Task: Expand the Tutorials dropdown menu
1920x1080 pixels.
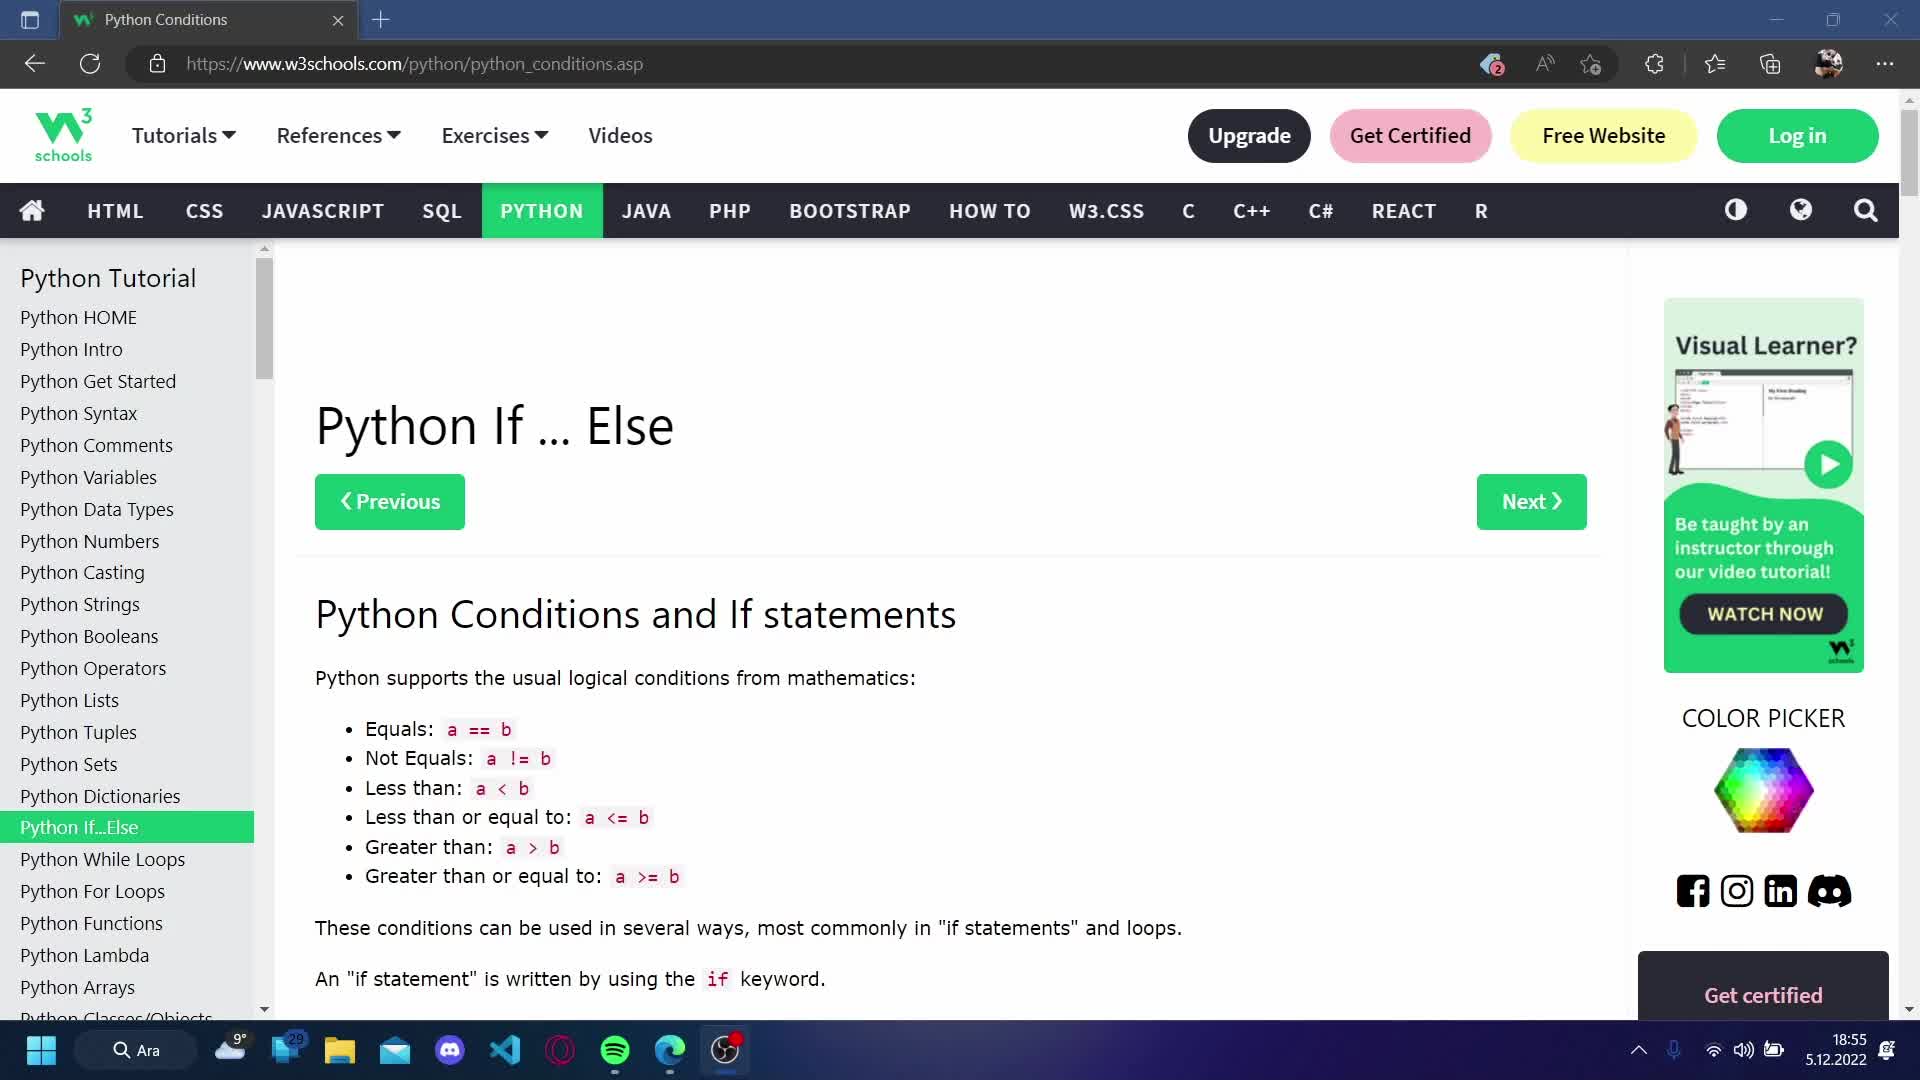Action: pyautogui.click(x=183, y=136)
